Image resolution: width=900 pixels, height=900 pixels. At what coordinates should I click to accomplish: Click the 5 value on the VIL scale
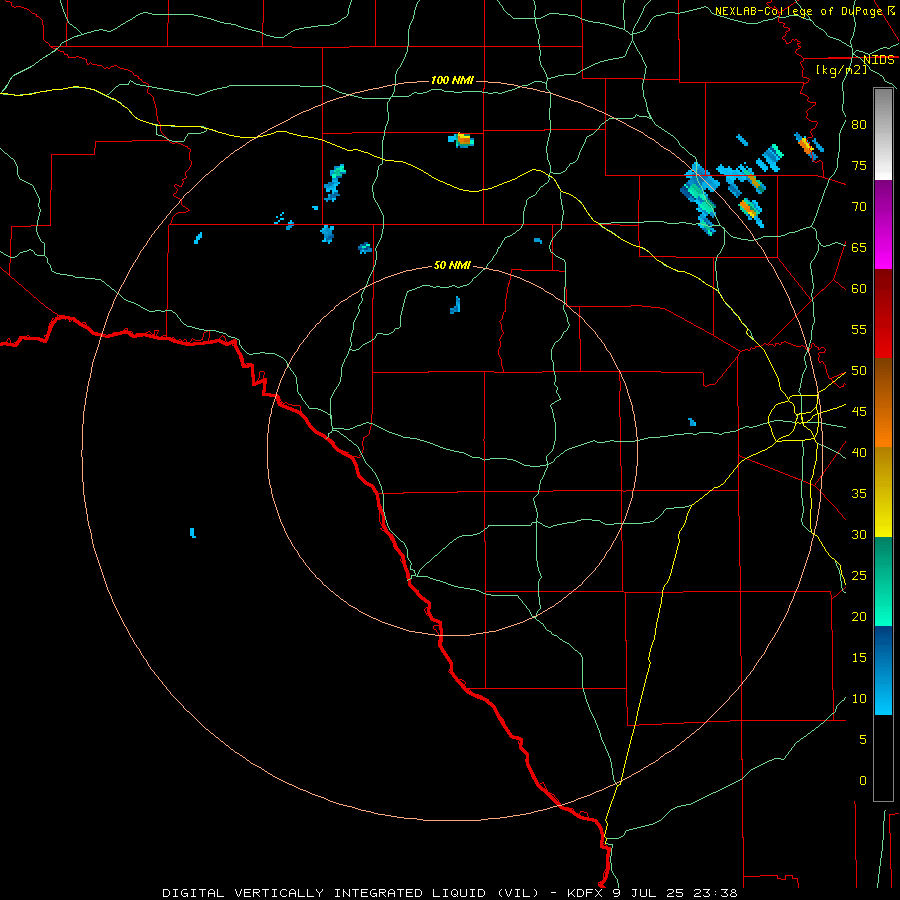point(863,740)
